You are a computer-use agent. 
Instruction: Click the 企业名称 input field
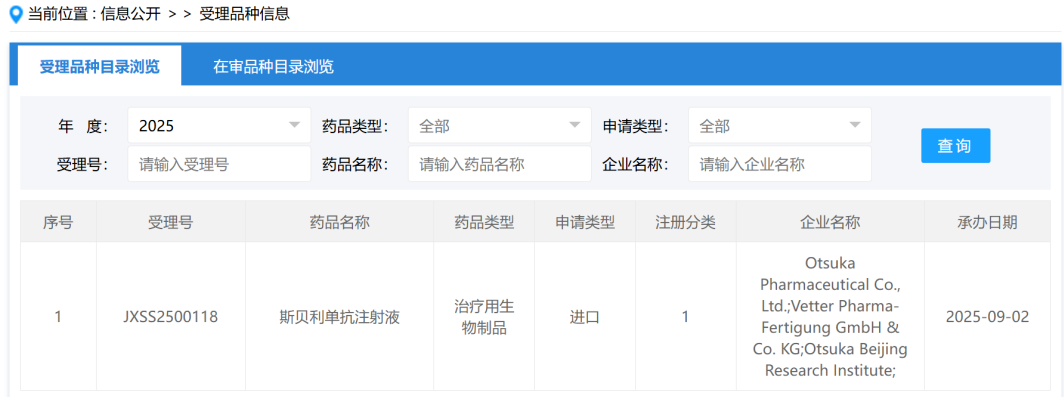point(780,164)
